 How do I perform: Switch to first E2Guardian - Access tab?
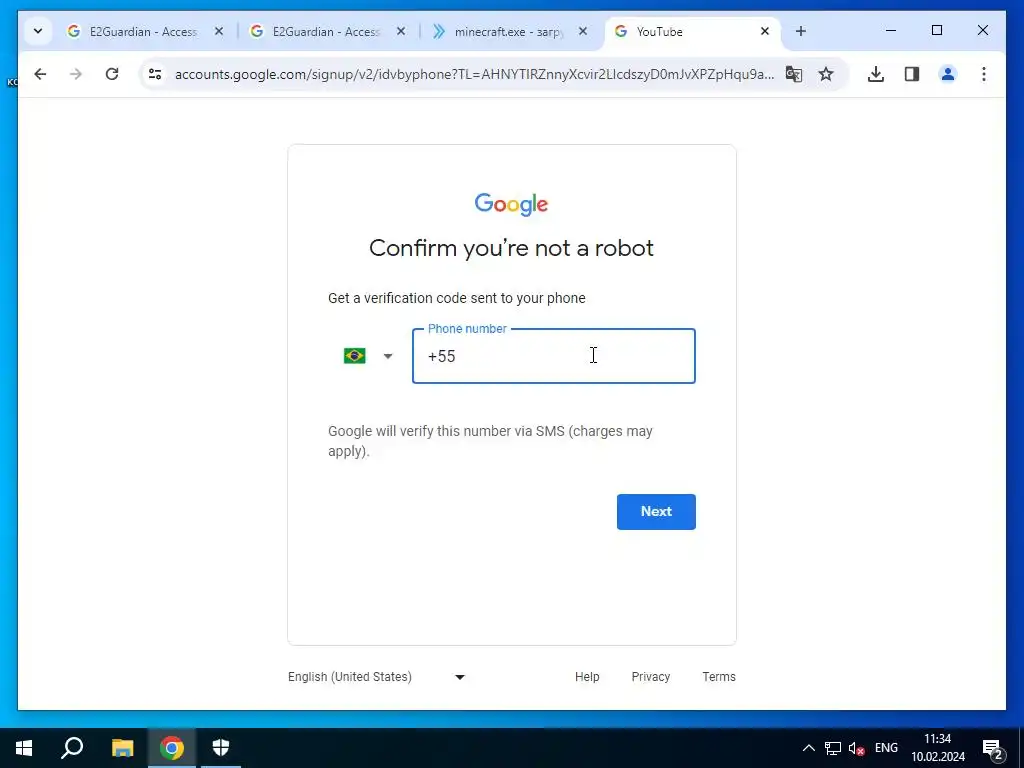[x=144, y=31]
